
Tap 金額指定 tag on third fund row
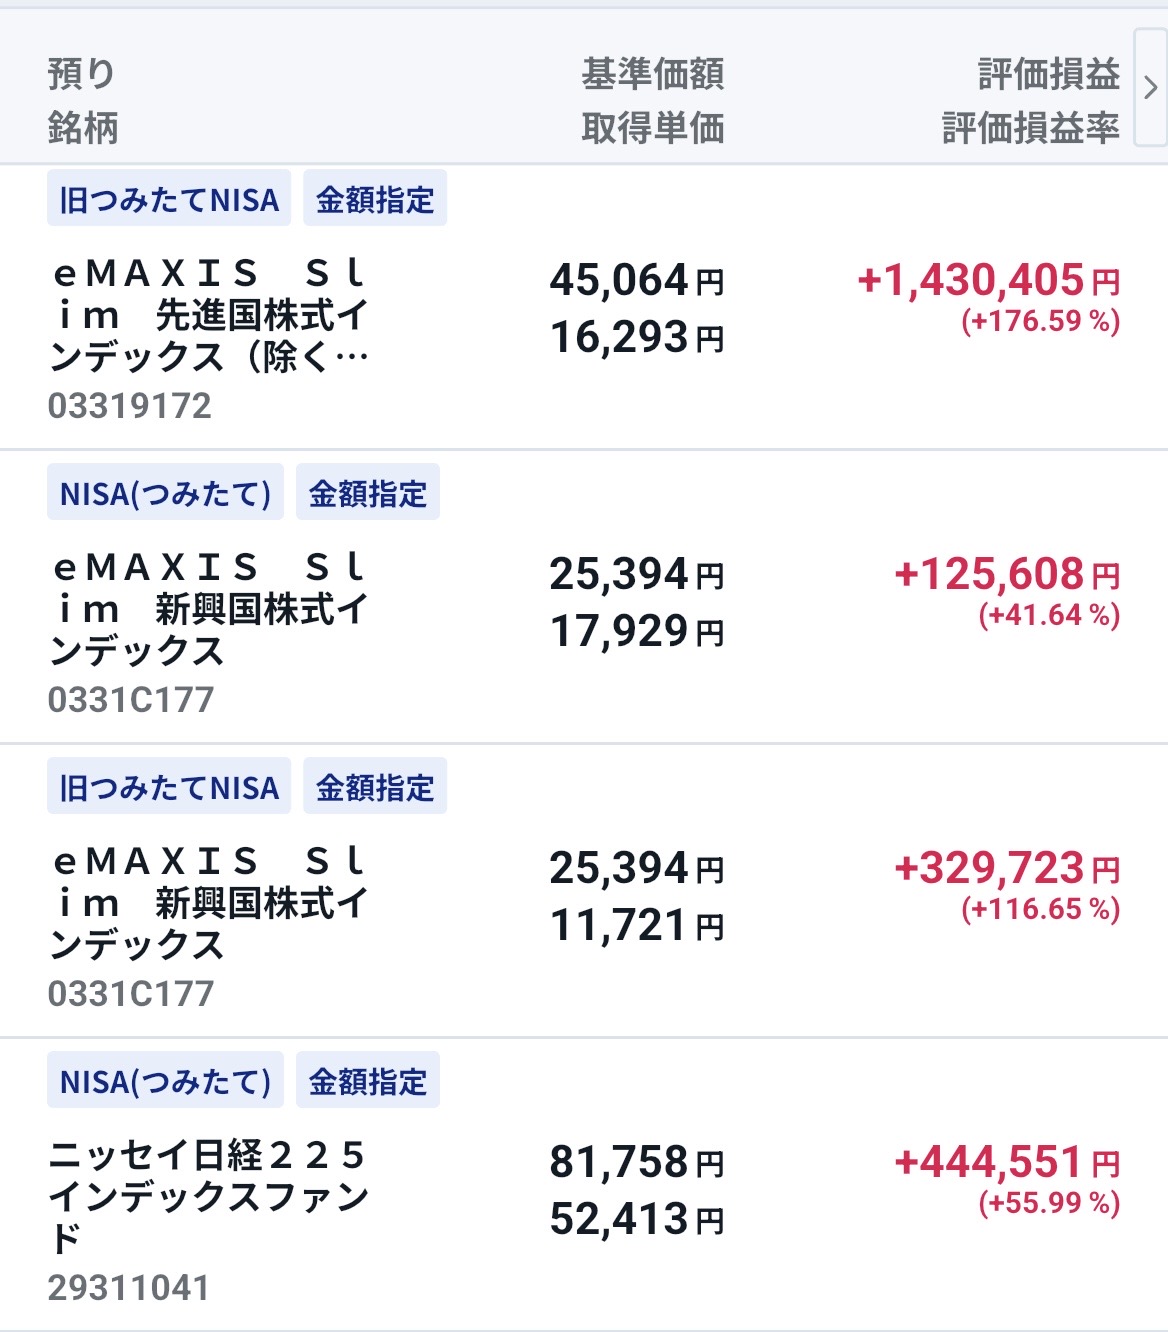click(375, 786)
